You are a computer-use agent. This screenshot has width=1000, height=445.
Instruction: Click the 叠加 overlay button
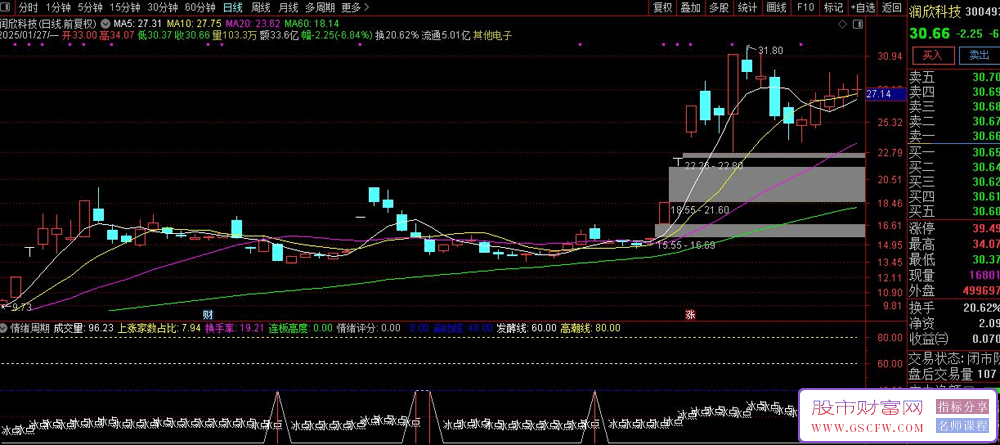coord(690,8)
